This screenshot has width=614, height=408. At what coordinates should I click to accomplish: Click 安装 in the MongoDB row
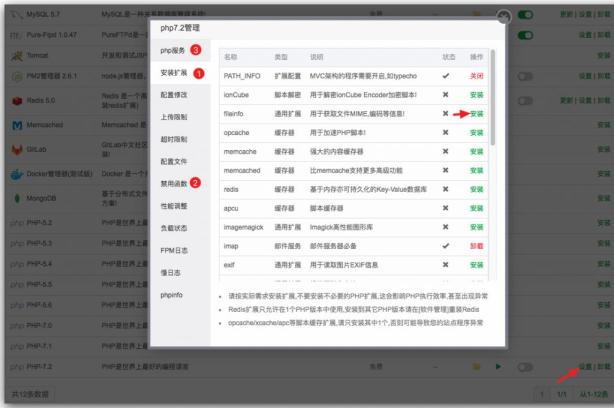[604, 199]
